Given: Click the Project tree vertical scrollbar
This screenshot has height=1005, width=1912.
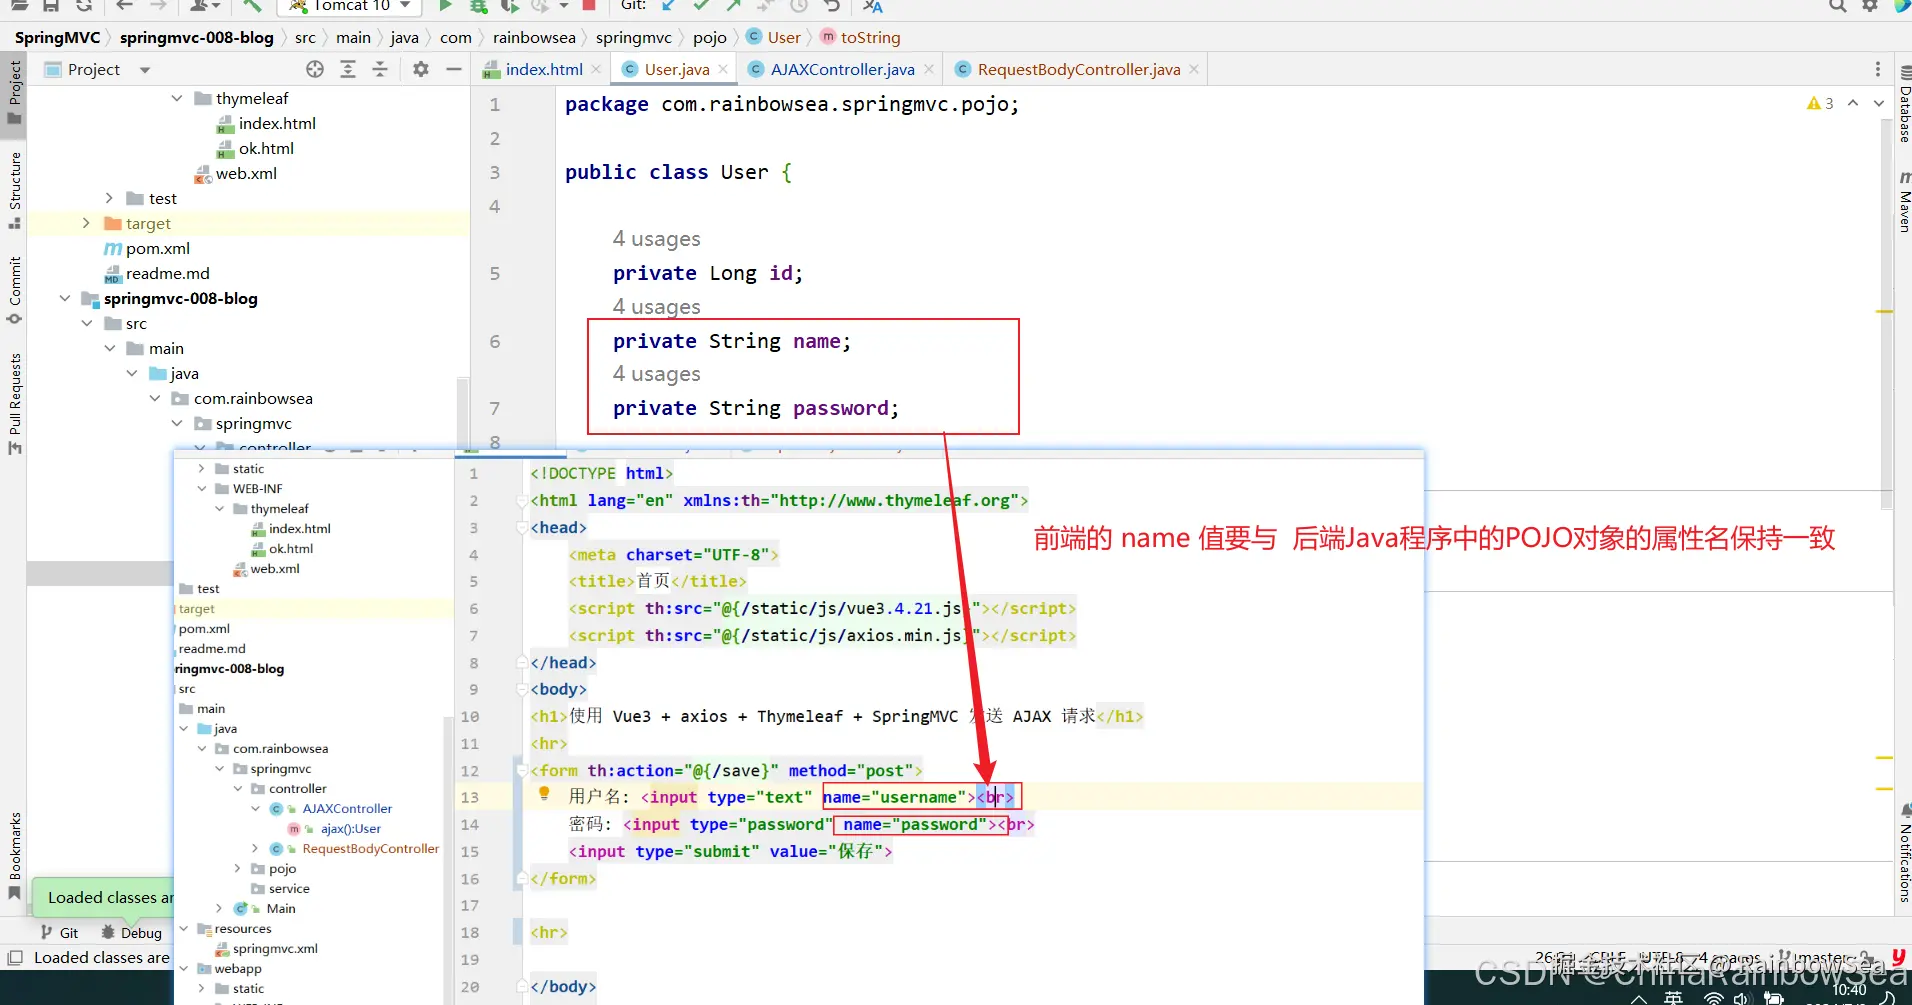Looking at the screenshot, I should click(463, 411).
